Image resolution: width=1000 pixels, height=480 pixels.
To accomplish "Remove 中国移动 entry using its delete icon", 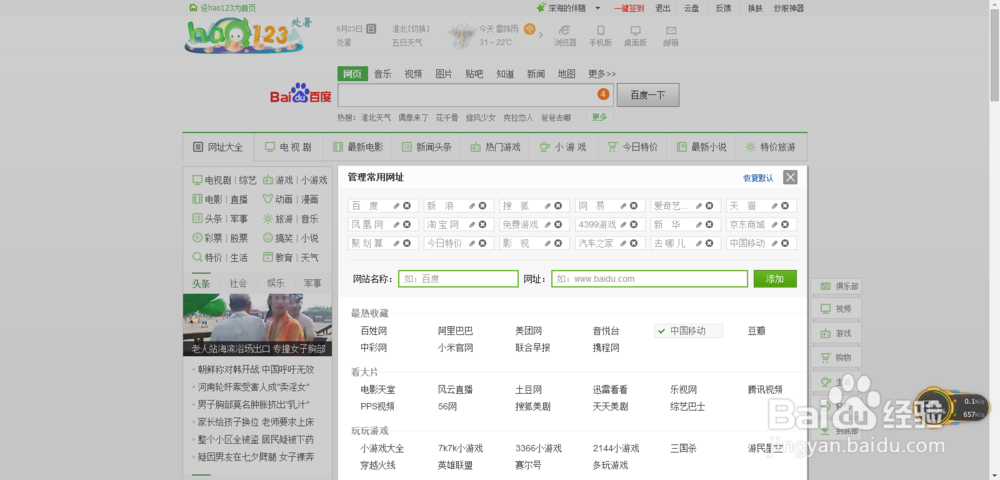I will [785, 243].
